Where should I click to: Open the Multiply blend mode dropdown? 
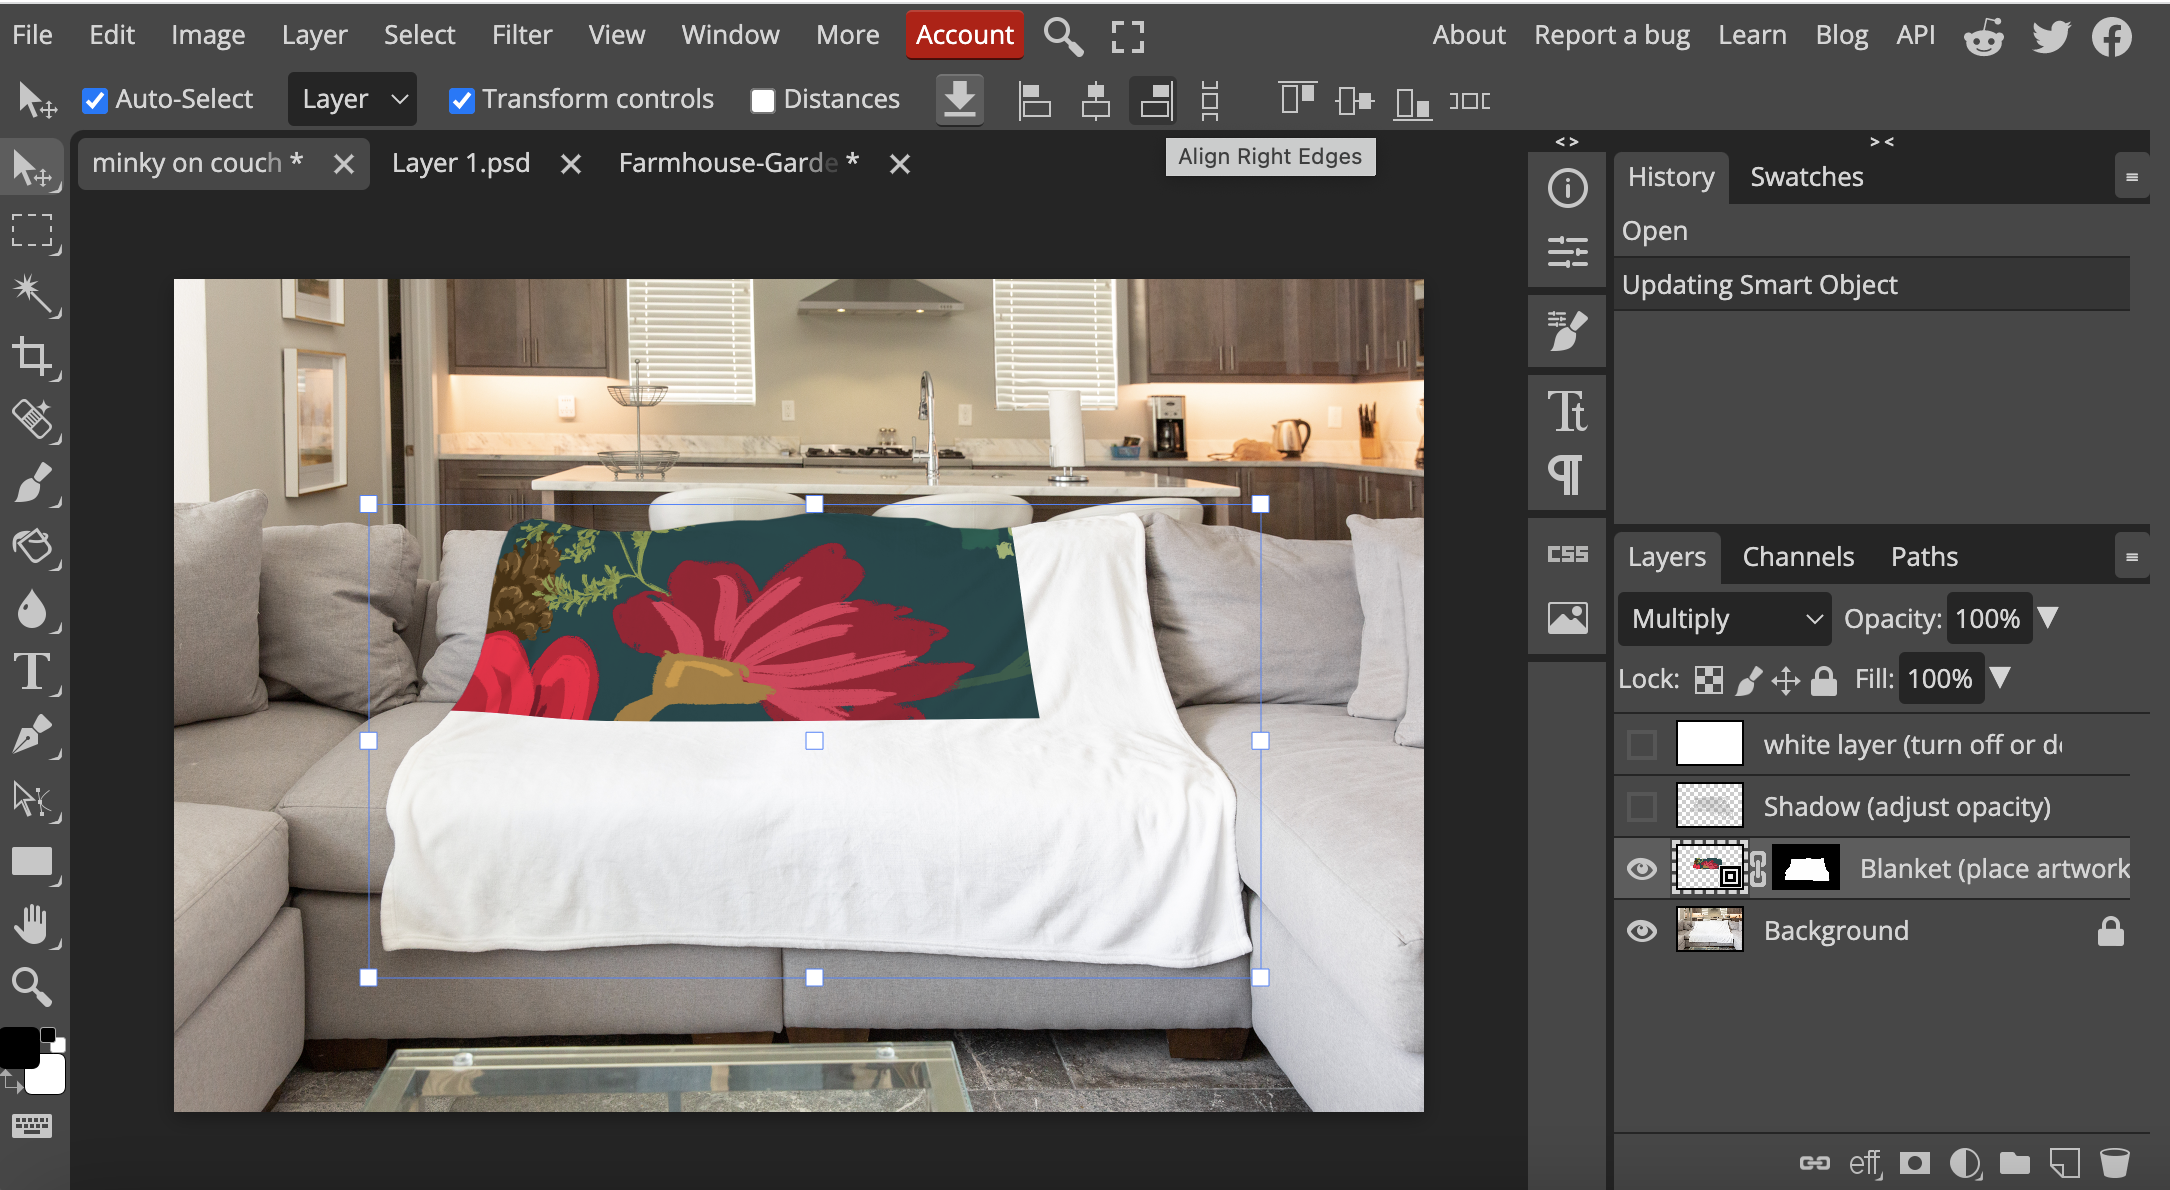pos(1724,619)
